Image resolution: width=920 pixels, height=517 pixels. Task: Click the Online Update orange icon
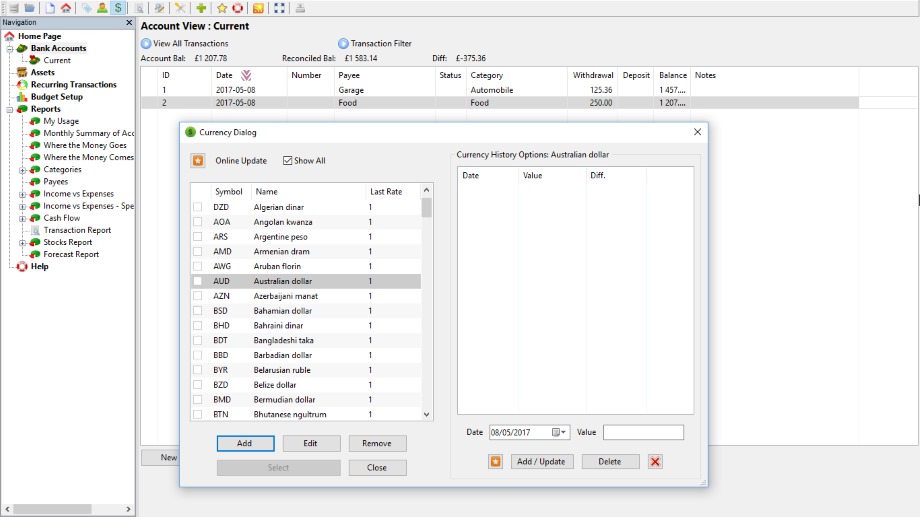(x=198, y=160)
